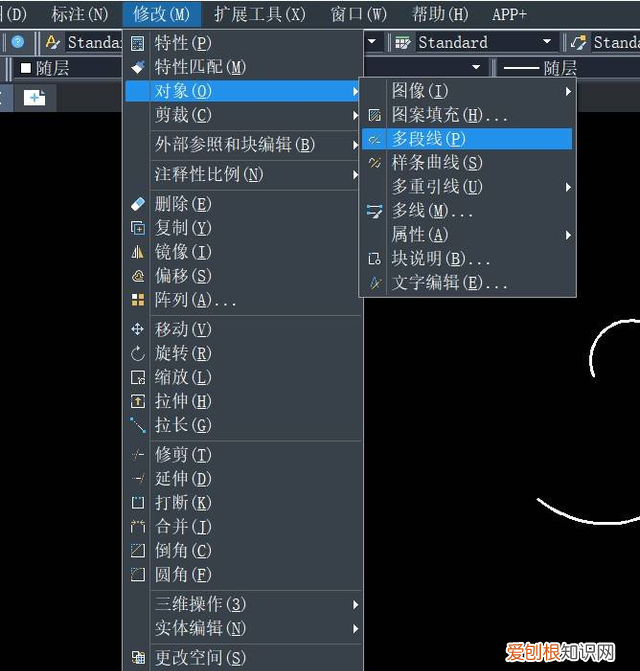Click the Spline edit (样条曲线) icon
The height and width of the screenshot is (671, 640).
click(375, 163)
